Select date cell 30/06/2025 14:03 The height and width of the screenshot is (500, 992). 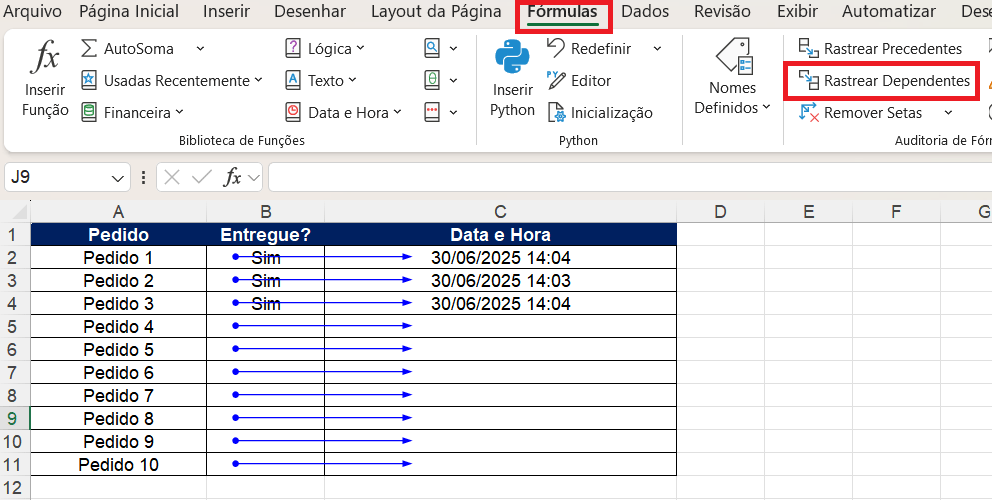pos(500,280)
